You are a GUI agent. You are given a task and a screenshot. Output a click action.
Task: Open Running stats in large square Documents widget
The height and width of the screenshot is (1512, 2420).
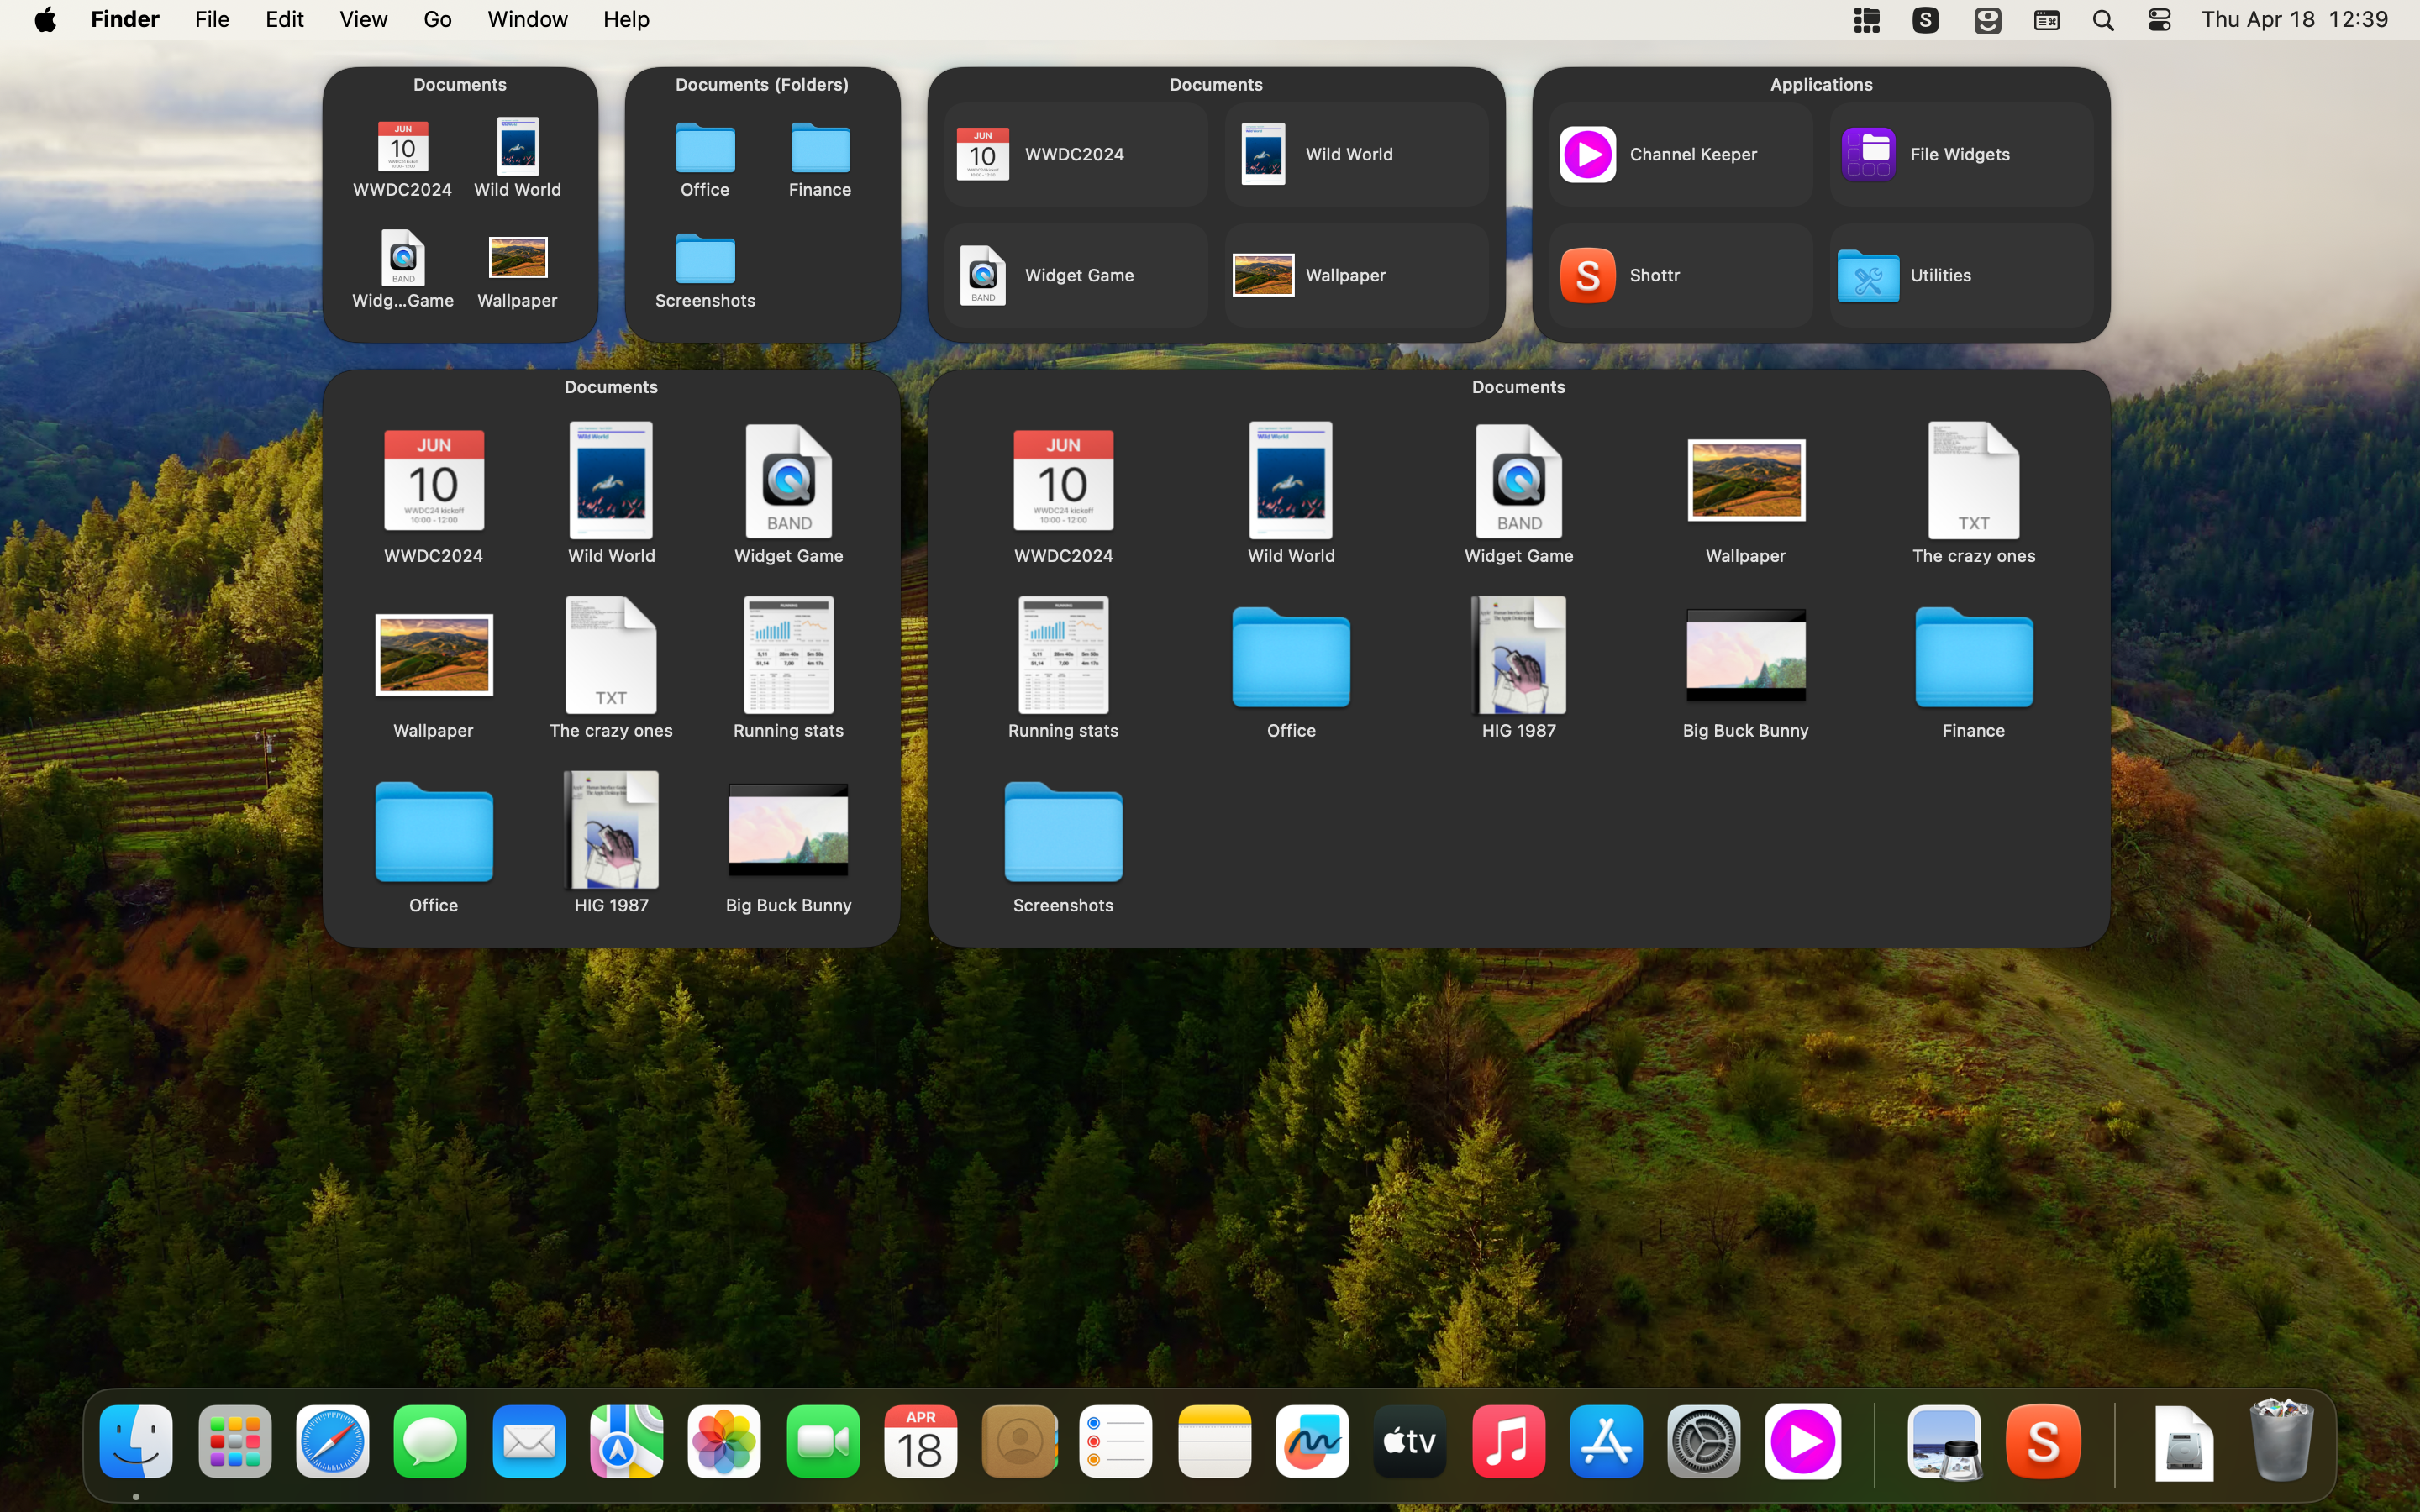(x=788, y=667)
